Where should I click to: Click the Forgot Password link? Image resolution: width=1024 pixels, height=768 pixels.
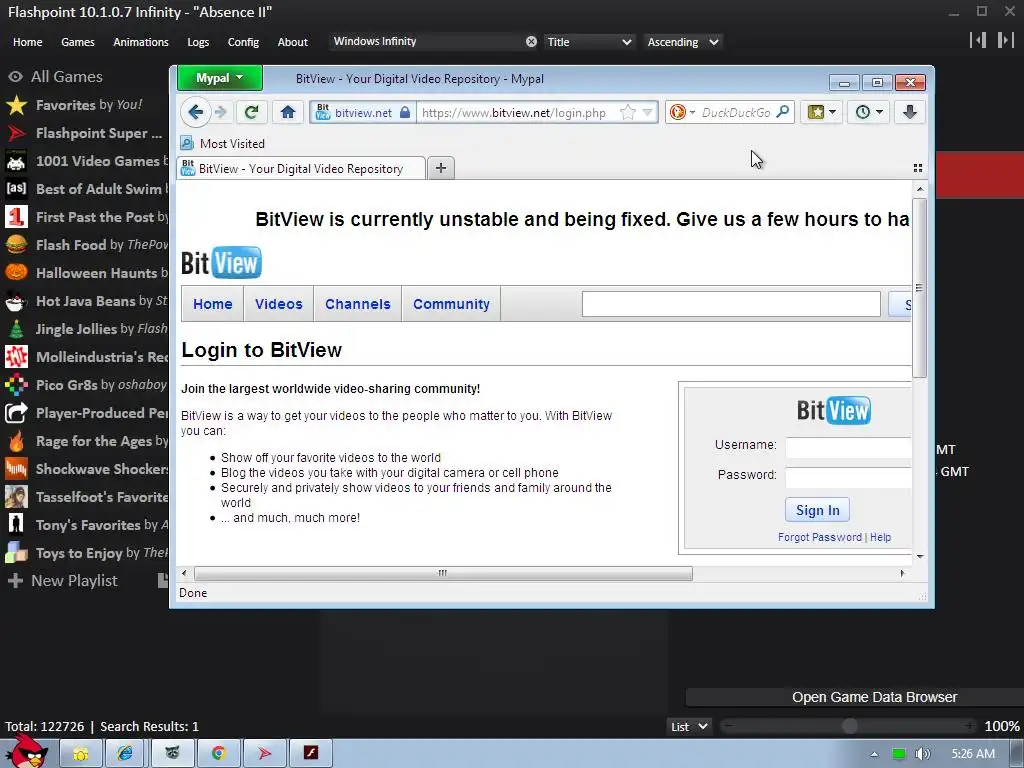(820, 537)
